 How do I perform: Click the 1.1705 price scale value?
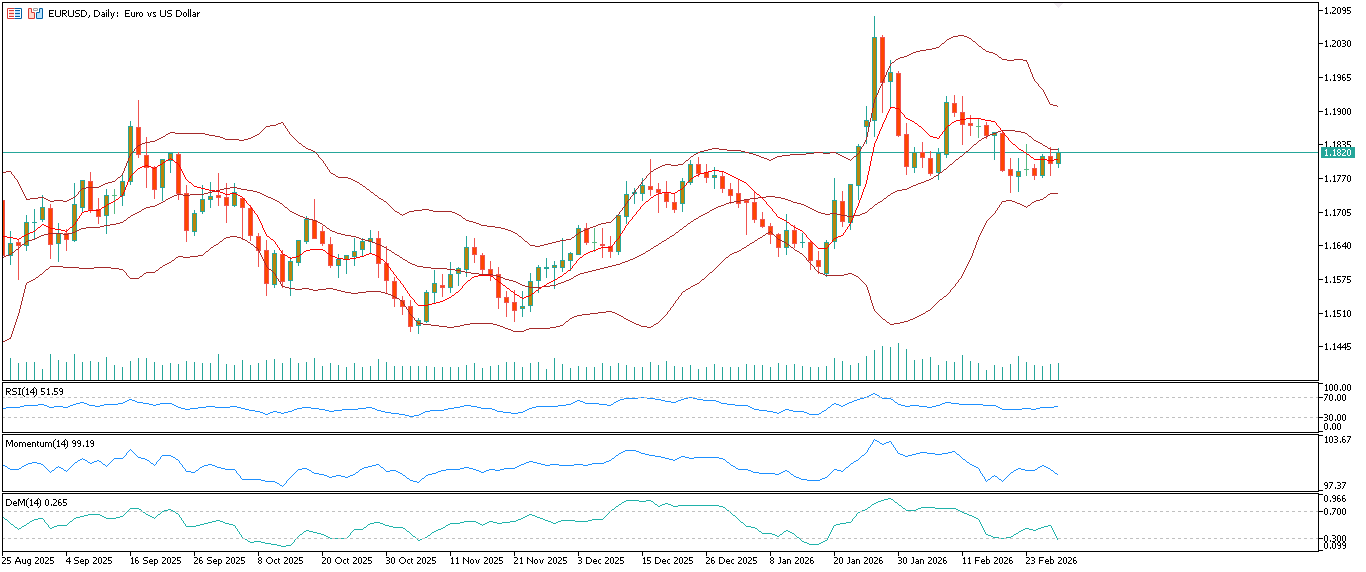tap(1338, 213)
